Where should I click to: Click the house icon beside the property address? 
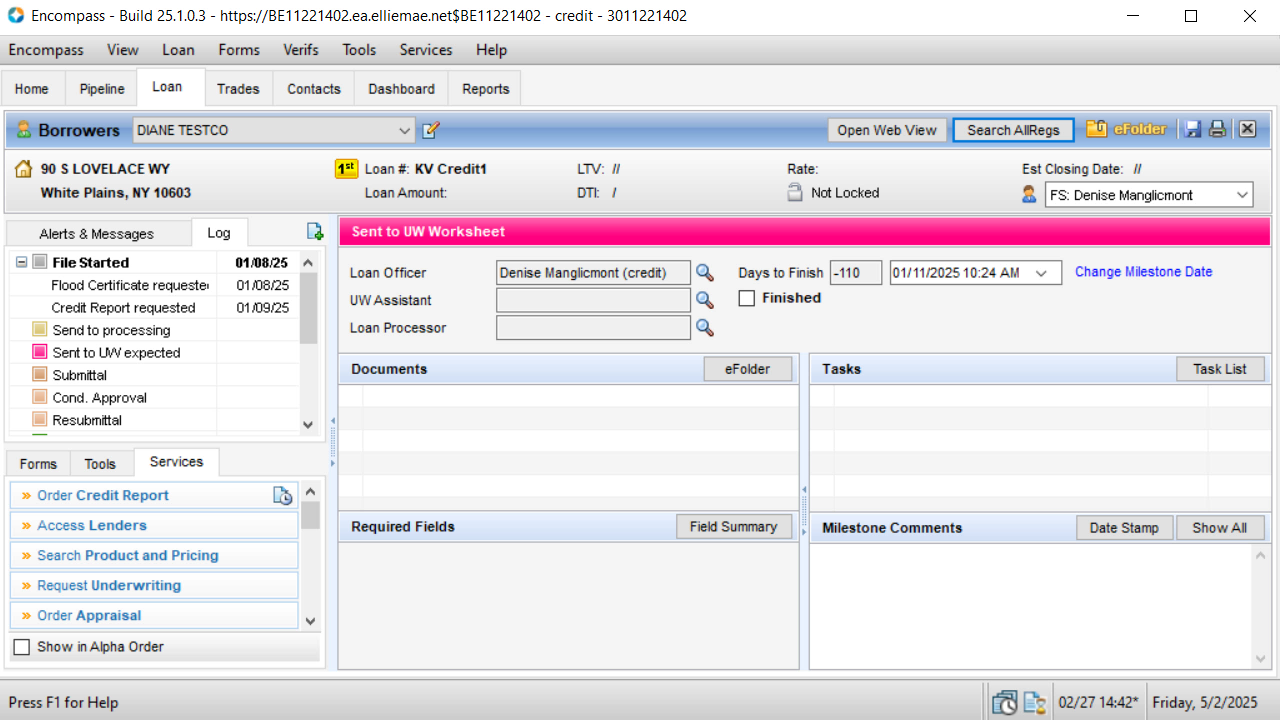pos(24,169)
